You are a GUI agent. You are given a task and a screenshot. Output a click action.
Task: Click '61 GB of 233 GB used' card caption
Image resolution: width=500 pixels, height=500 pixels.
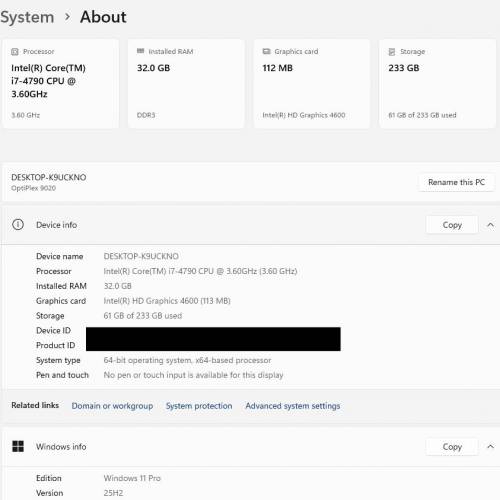(x=422, y=115)
